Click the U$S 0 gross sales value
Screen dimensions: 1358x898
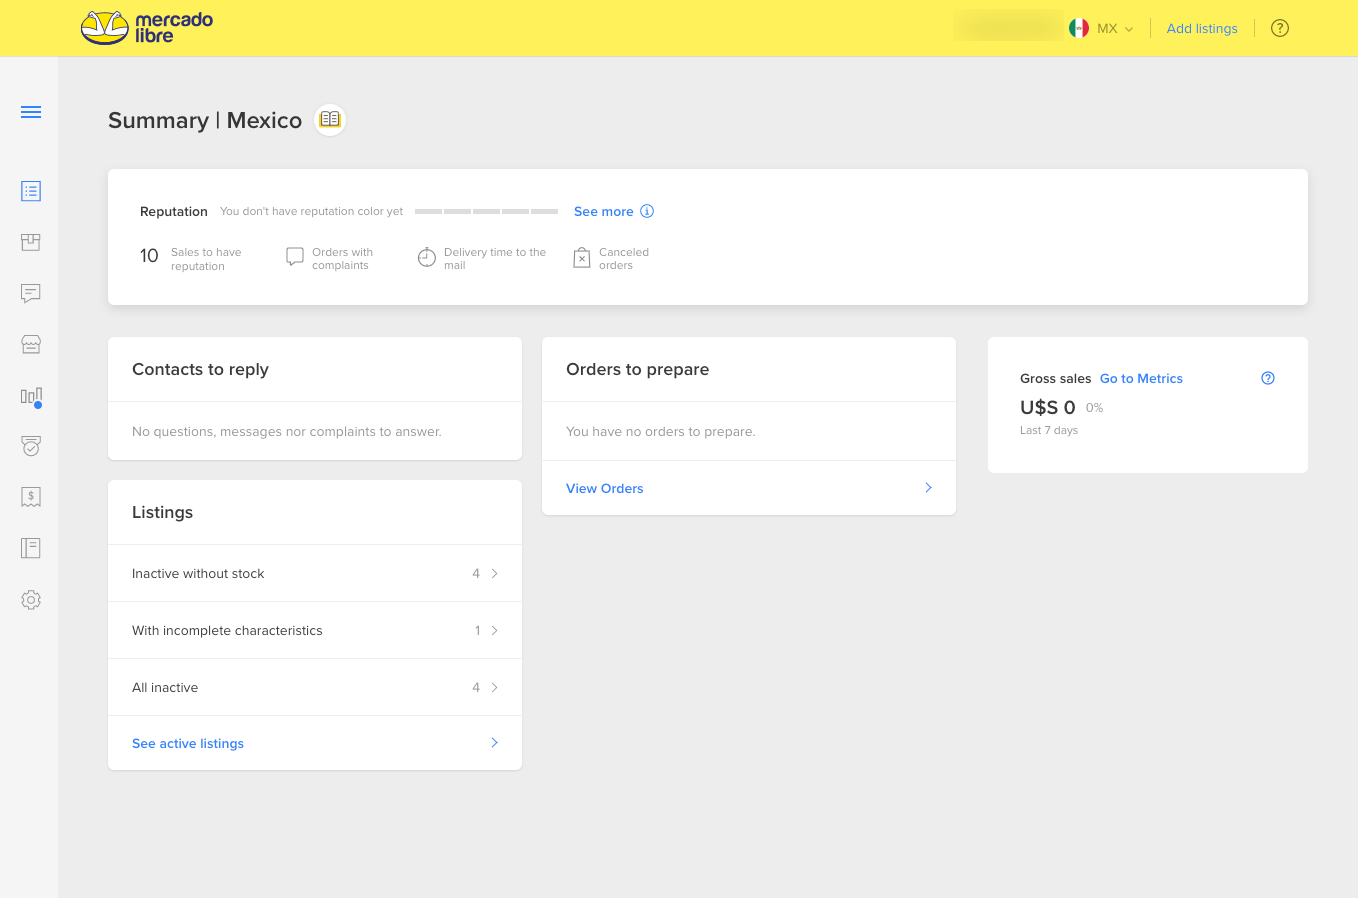point(1048,407)
